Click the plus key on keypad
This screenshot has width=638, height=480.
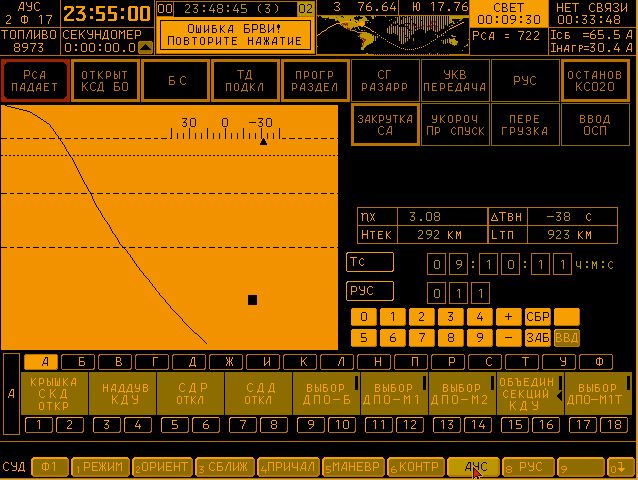click(x=509, y=317)
